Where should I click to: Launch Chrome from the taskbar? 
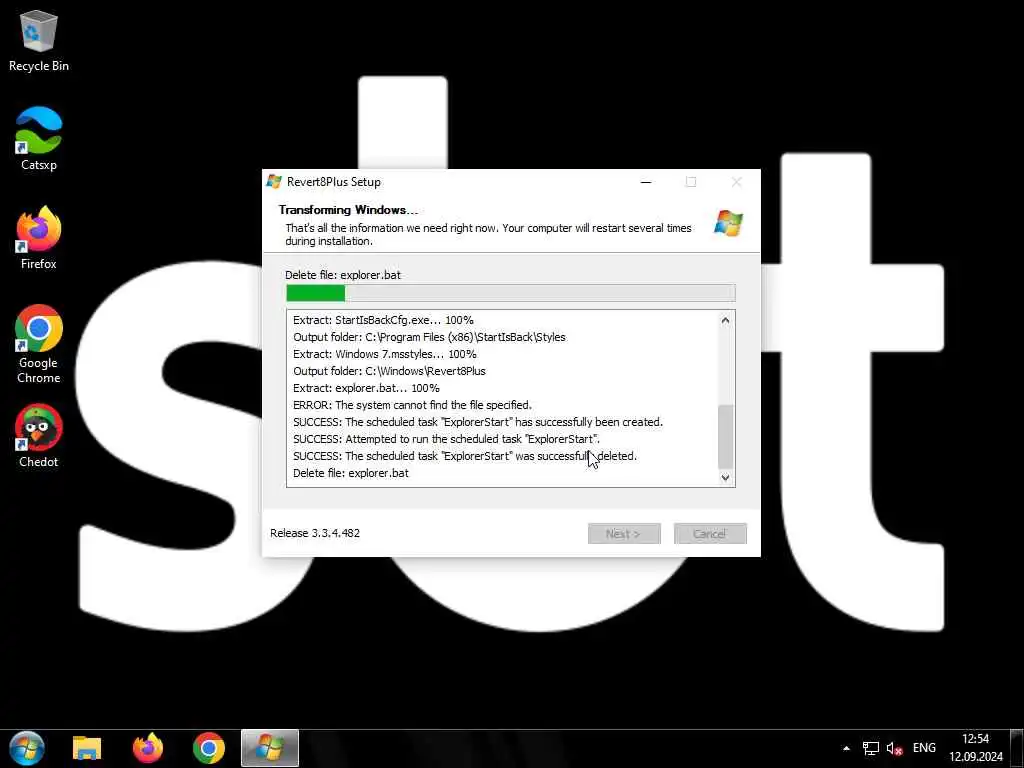point(208,748)
